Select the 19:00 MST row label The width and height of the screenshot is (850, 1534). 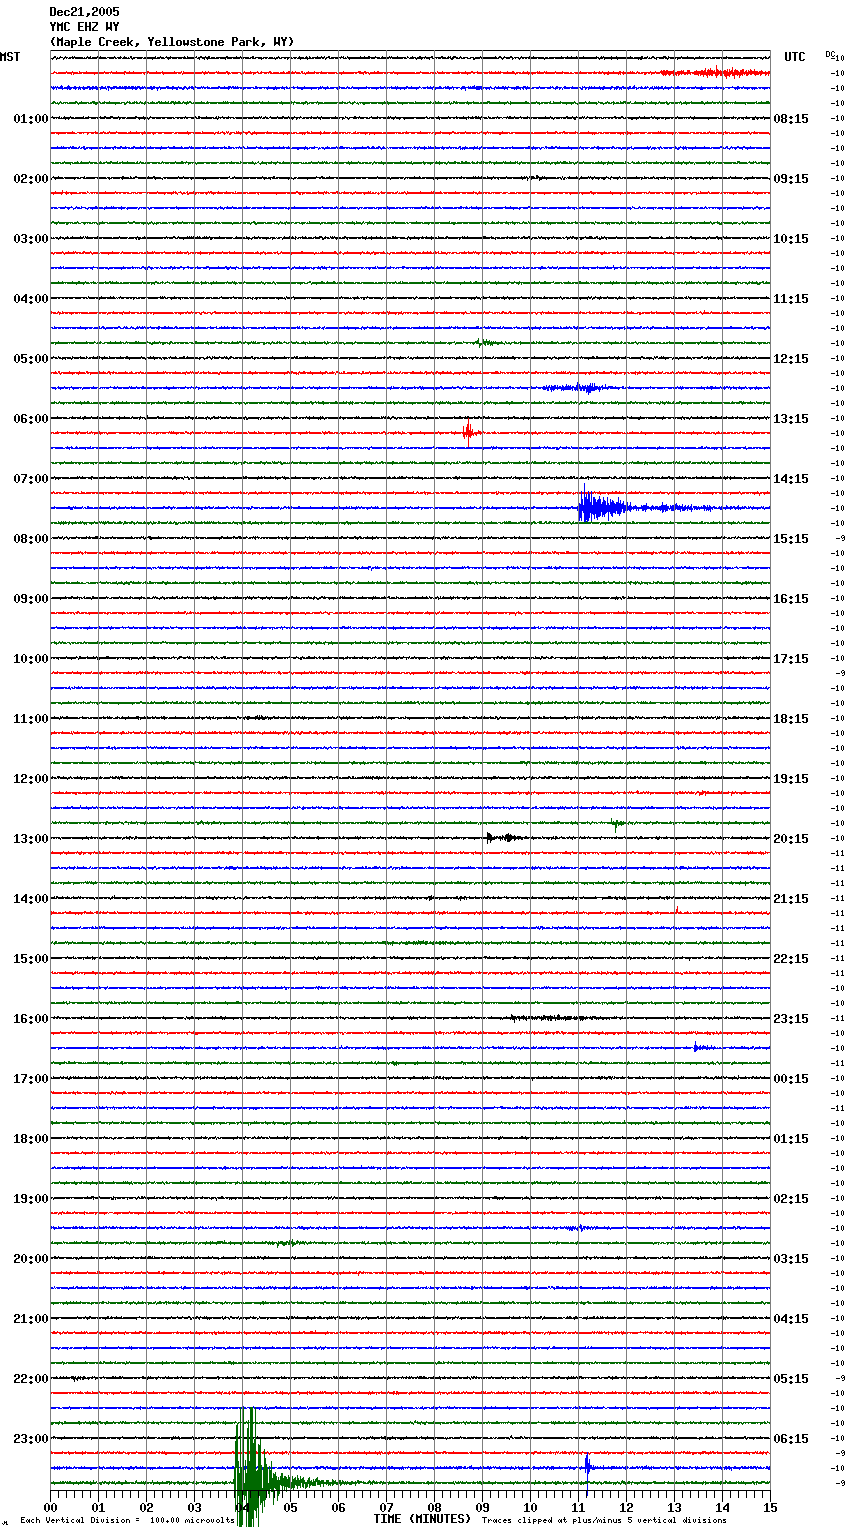click(31, 1199)
